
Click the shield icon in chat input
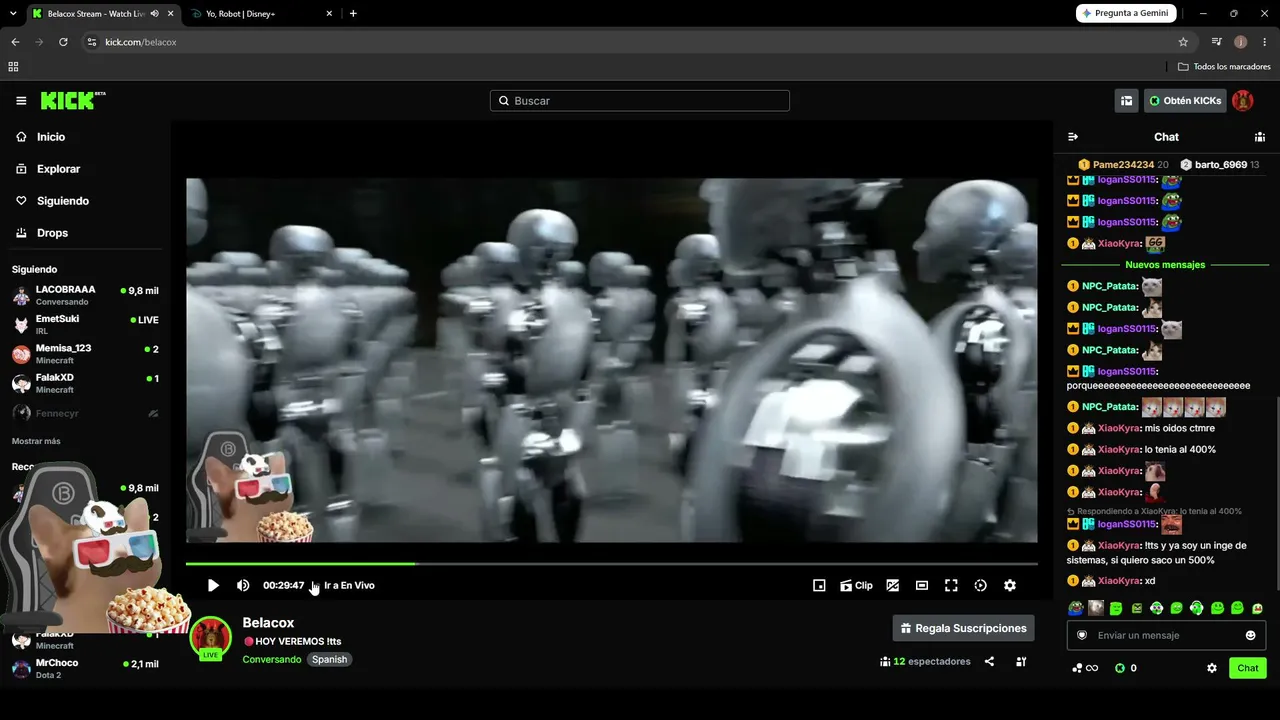point(1081,635)
